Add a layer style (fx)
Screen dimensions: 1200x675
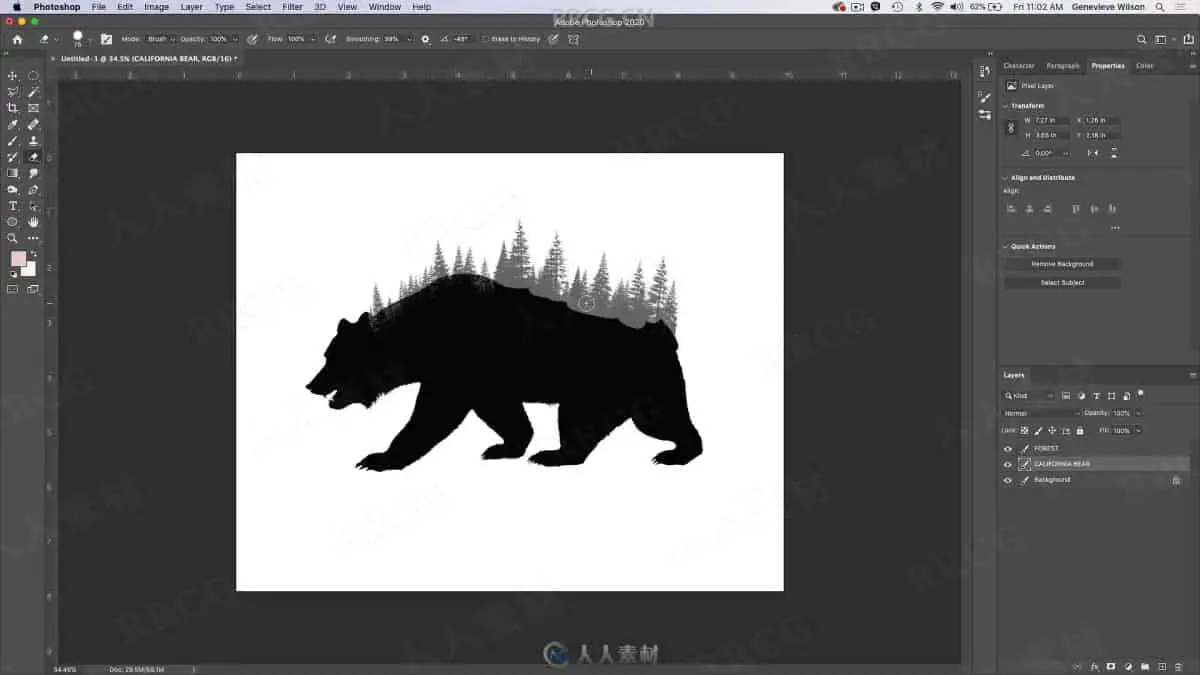pos(1095,665)
